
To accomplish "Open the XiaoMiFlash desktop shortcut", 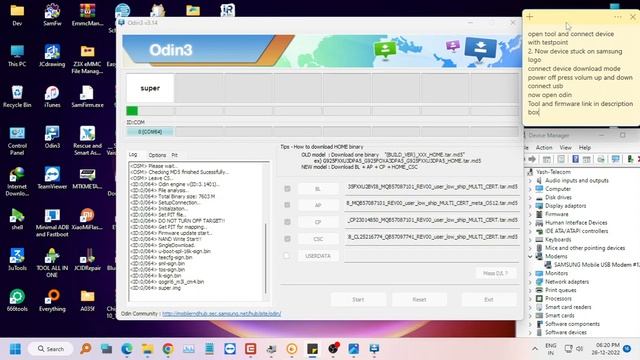I will [x=87, y=218].
